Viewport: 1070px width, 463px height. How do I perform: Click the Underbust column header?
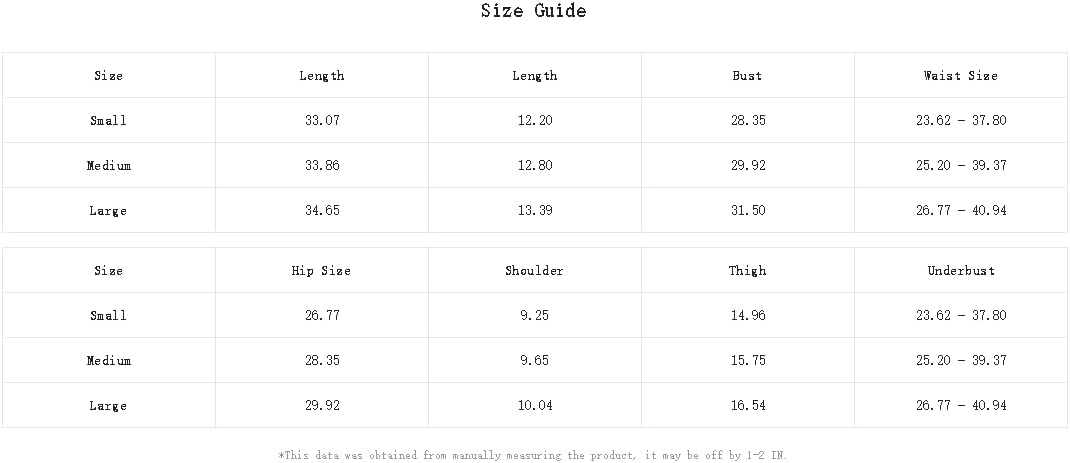click(961, 271)
